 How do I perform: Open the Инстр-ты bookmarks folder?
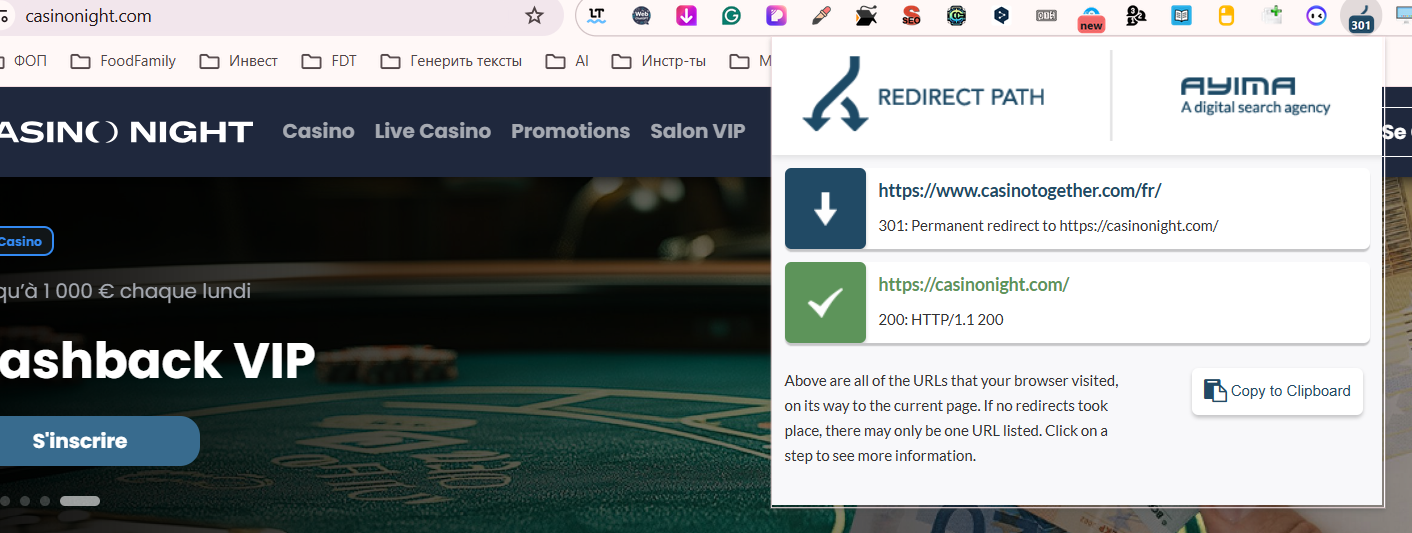click(x=659, y=61)
